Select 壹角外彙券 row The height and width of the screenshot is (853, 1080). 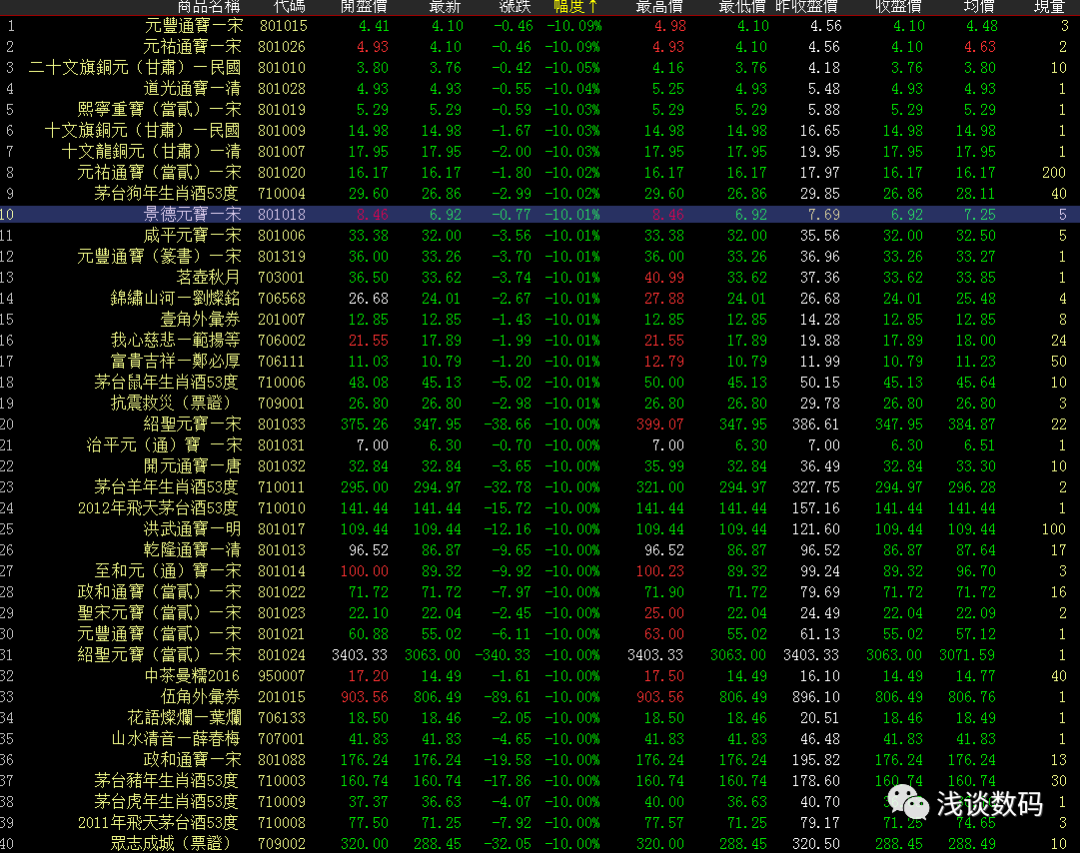[x=540, y=319]
